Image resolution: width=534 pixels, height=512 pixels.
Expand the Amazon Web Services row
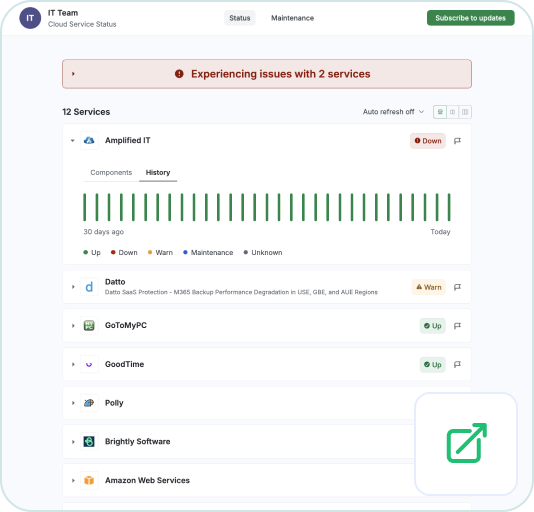[73, 481]
